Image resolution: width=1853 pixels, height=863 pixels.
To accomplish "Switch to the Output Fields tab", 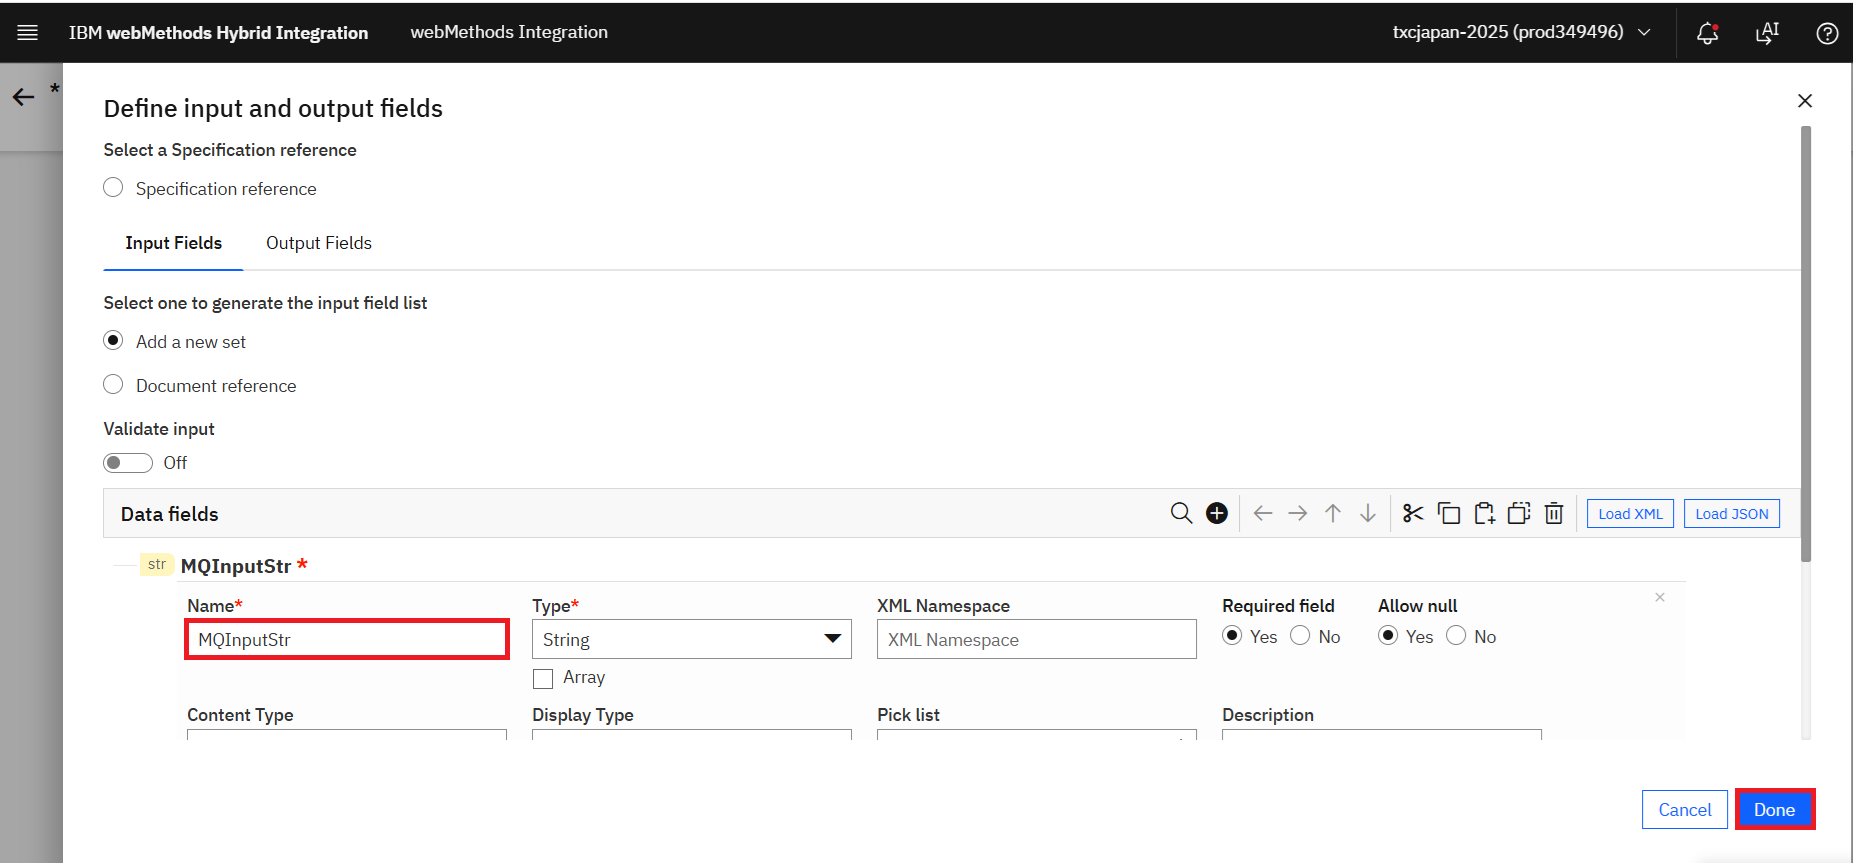I will coord(319,243).
